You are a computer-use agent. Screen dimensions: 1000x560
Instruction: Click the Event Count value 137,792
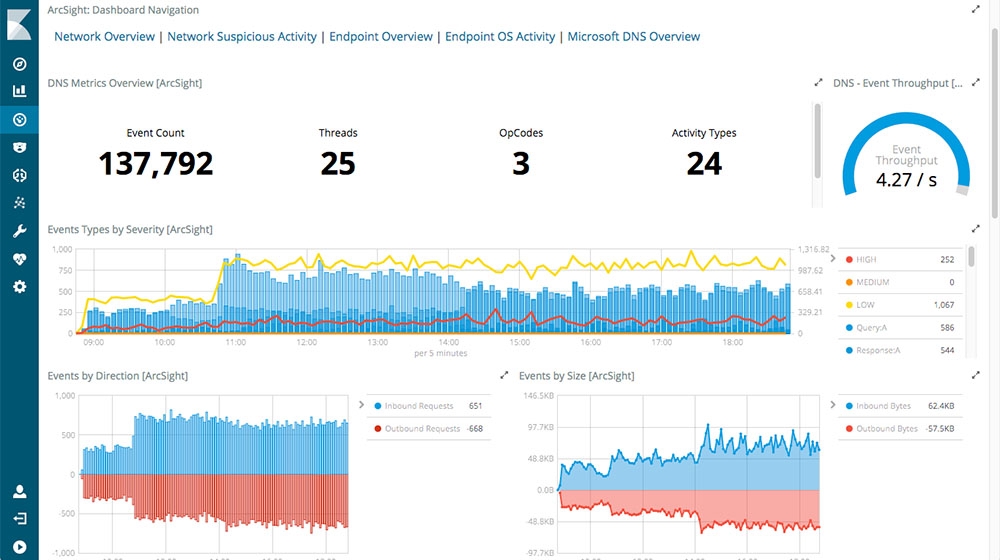coord(156,163)
